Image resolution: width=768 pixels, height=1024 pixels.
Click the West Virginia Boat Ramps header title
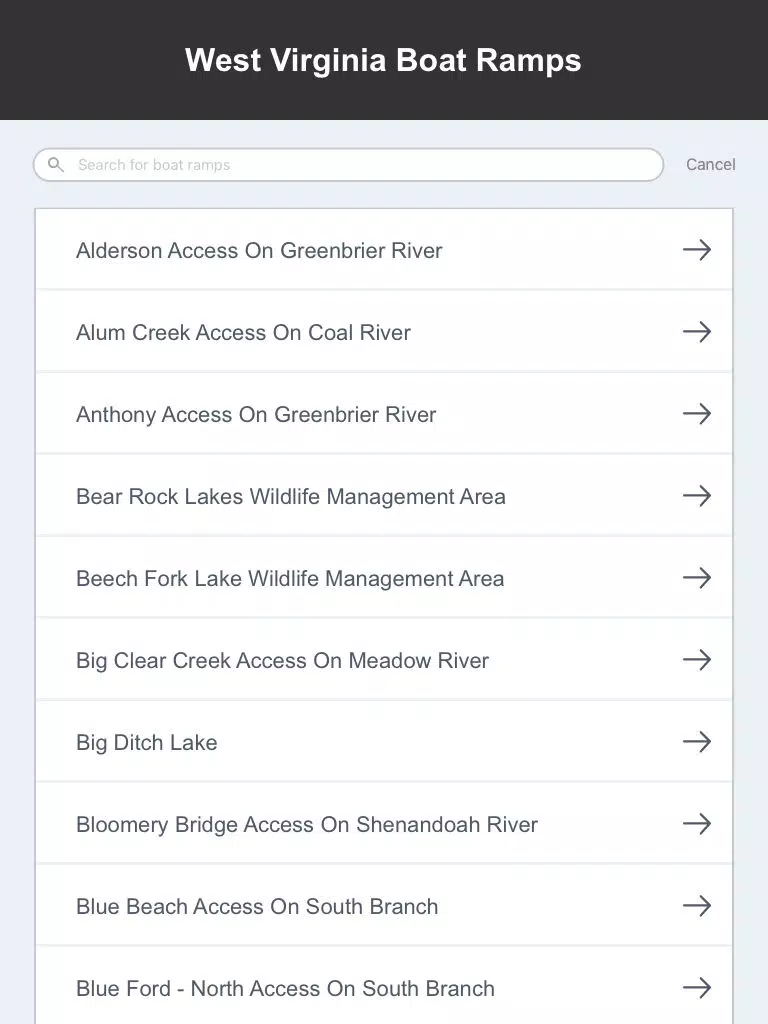[383, 60]
